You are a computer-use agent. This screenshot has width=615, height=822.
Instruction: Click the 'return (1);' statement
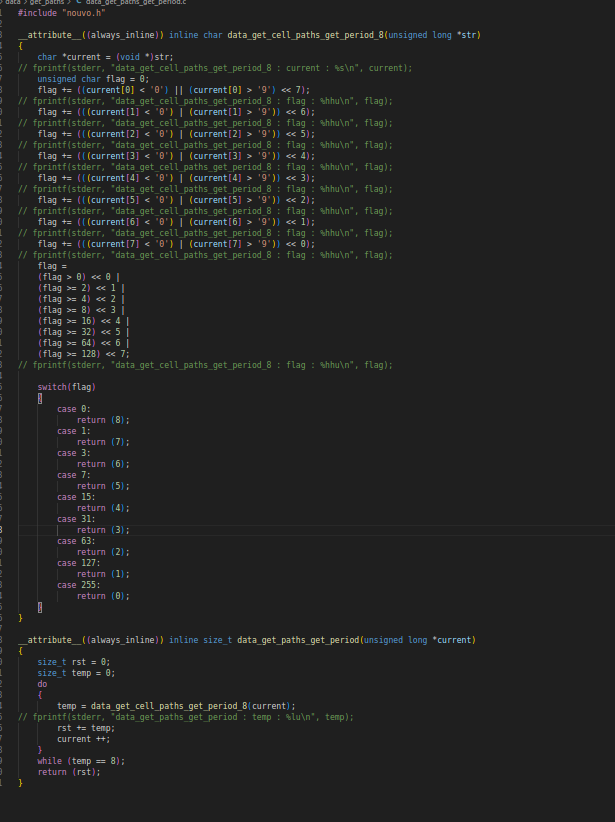103,575
